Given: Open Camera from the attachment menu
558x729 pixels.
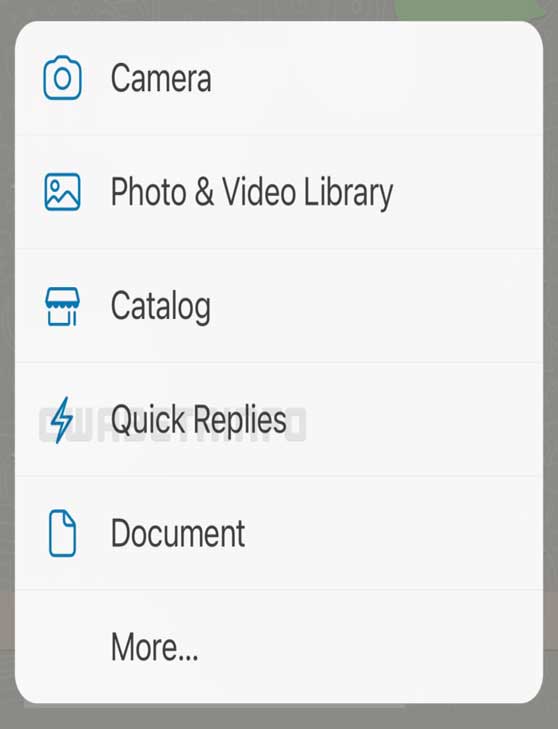Looking at the screenshot, I should [x=161, y=78].
